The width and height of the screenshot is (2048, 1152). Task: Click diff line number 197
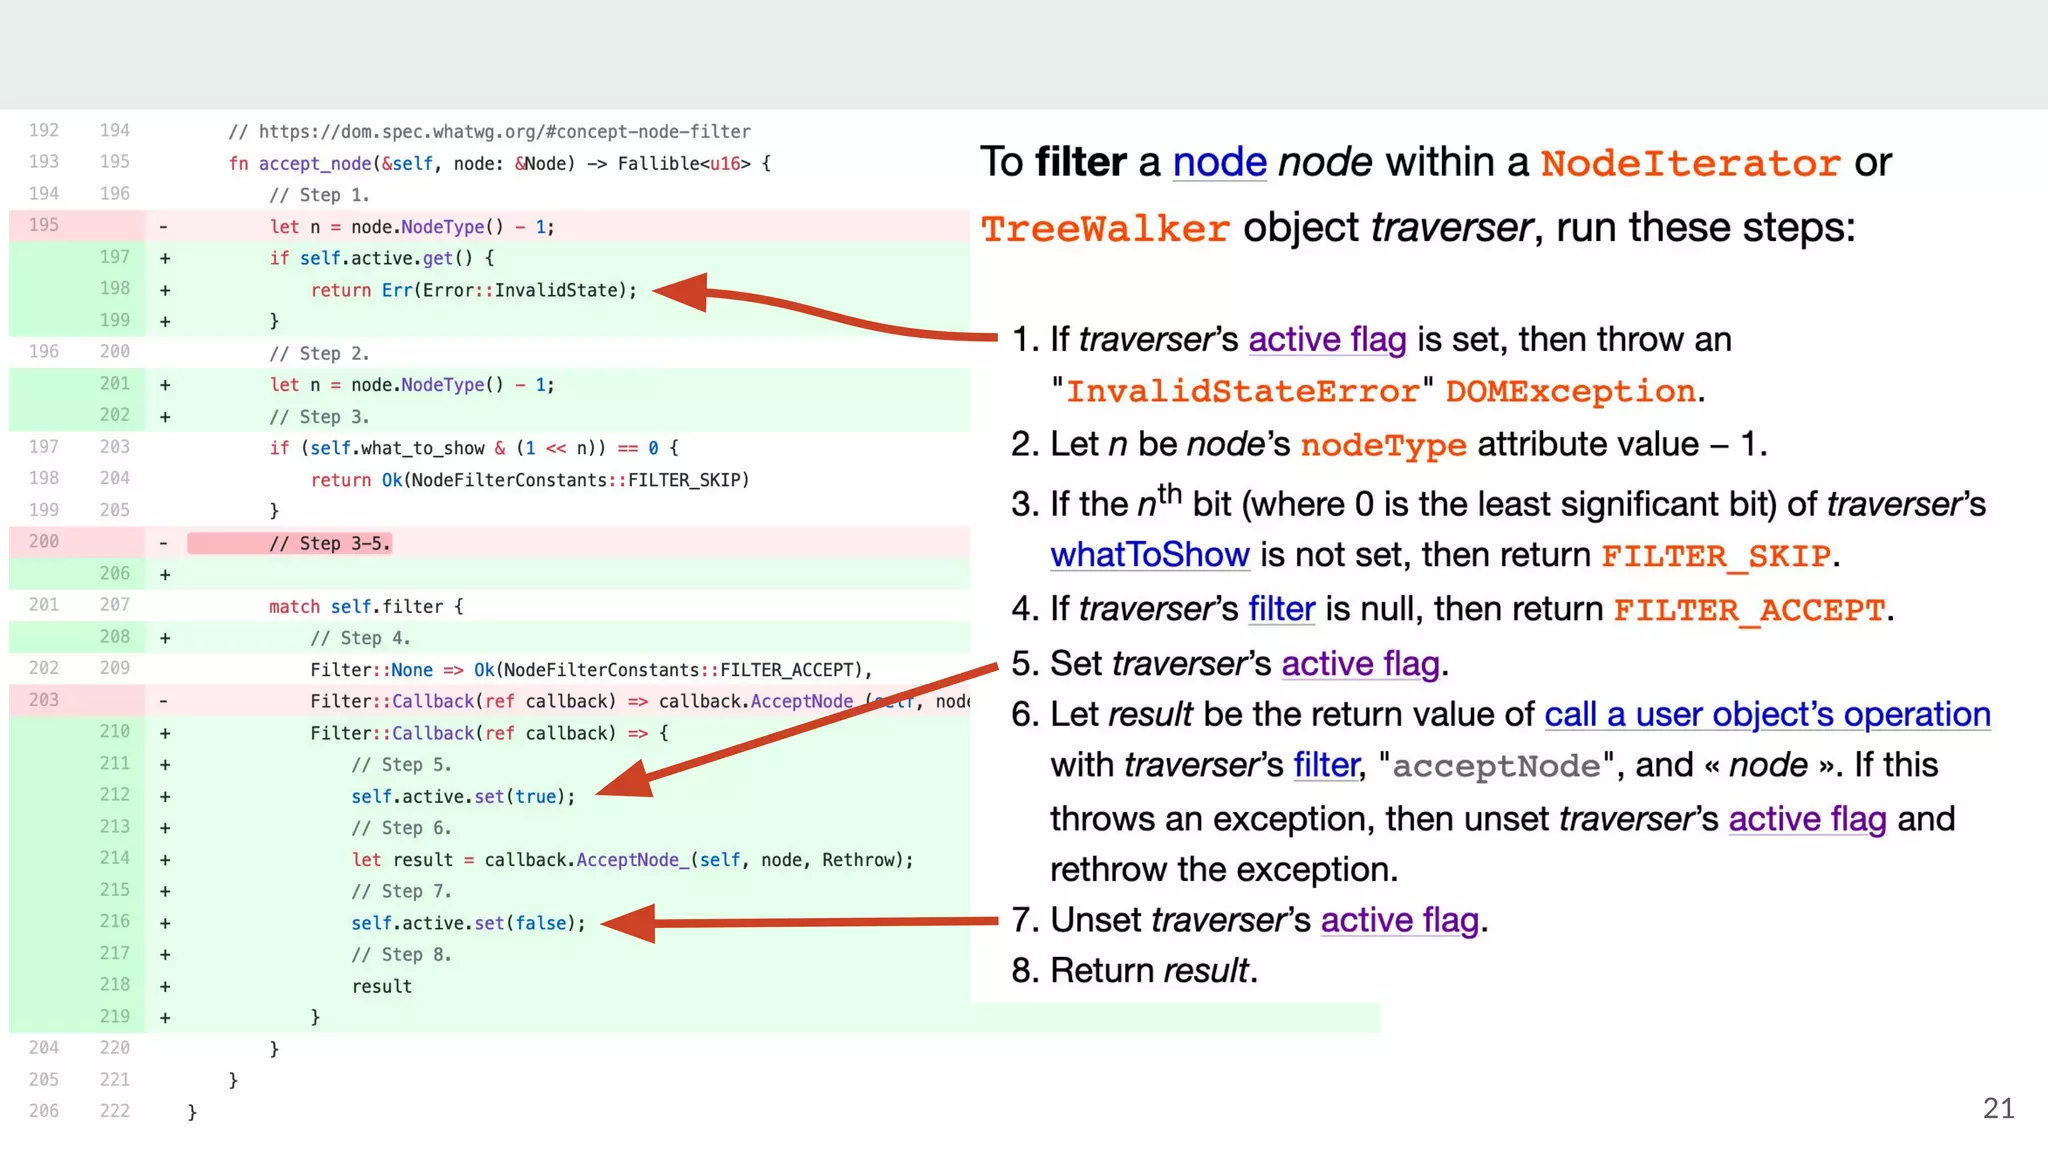[115, 257]
